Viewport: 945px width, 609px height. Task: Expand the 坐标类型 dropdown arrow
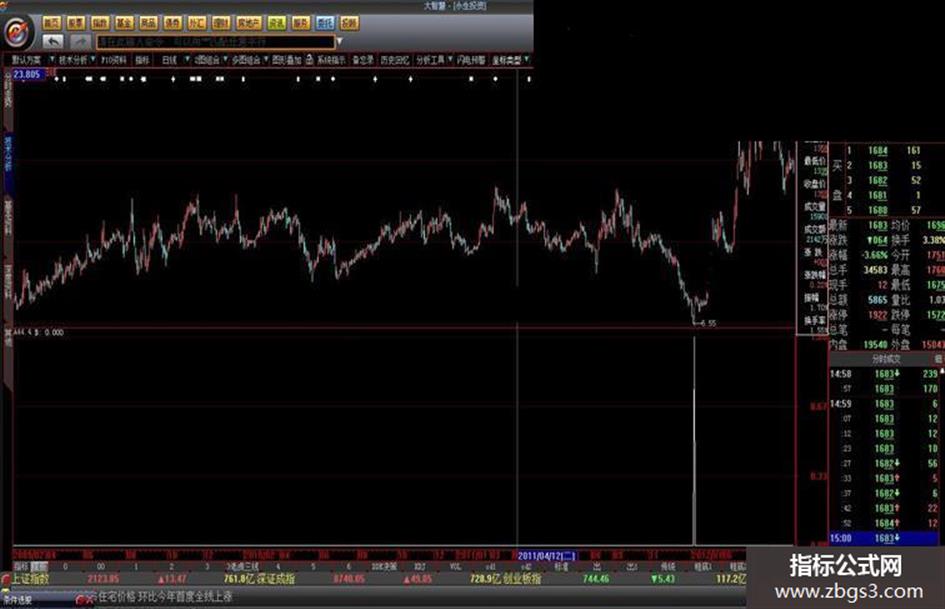click(x=527, y=59)
